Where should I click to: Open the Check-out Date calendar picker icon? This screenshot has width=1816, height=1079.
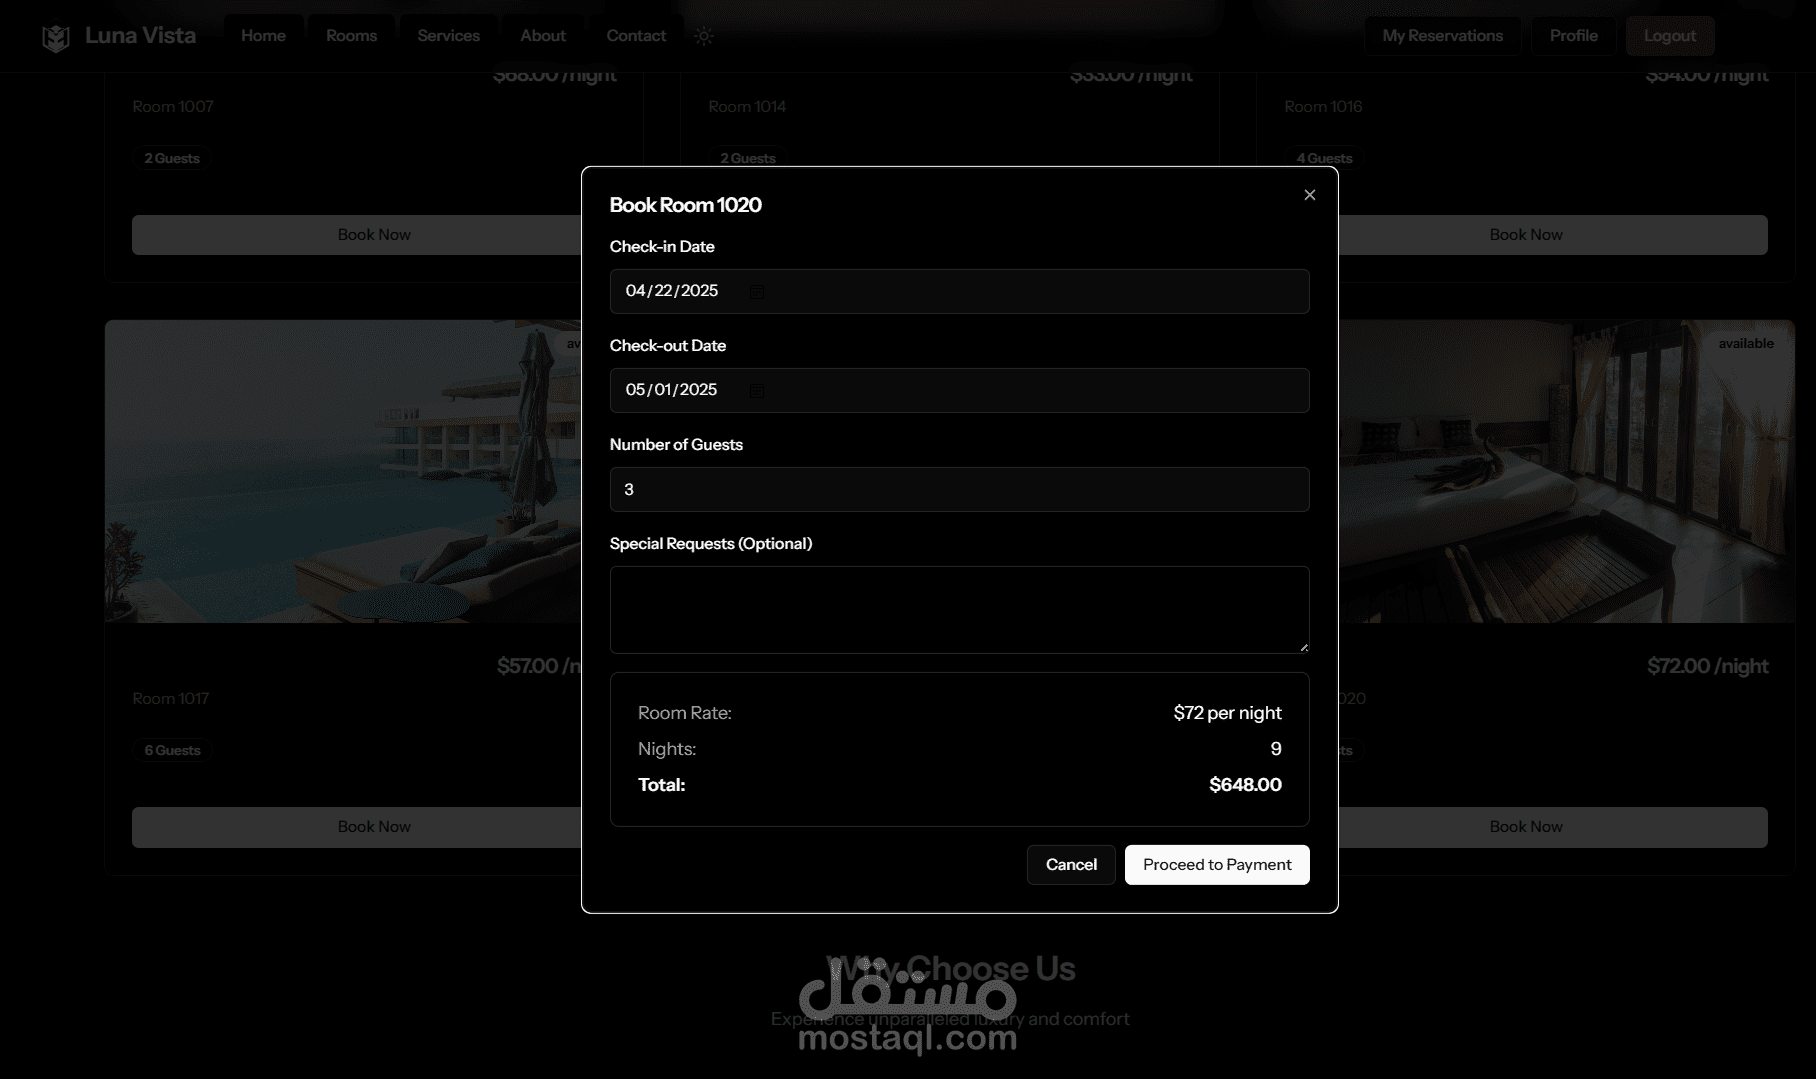point(757,391)
